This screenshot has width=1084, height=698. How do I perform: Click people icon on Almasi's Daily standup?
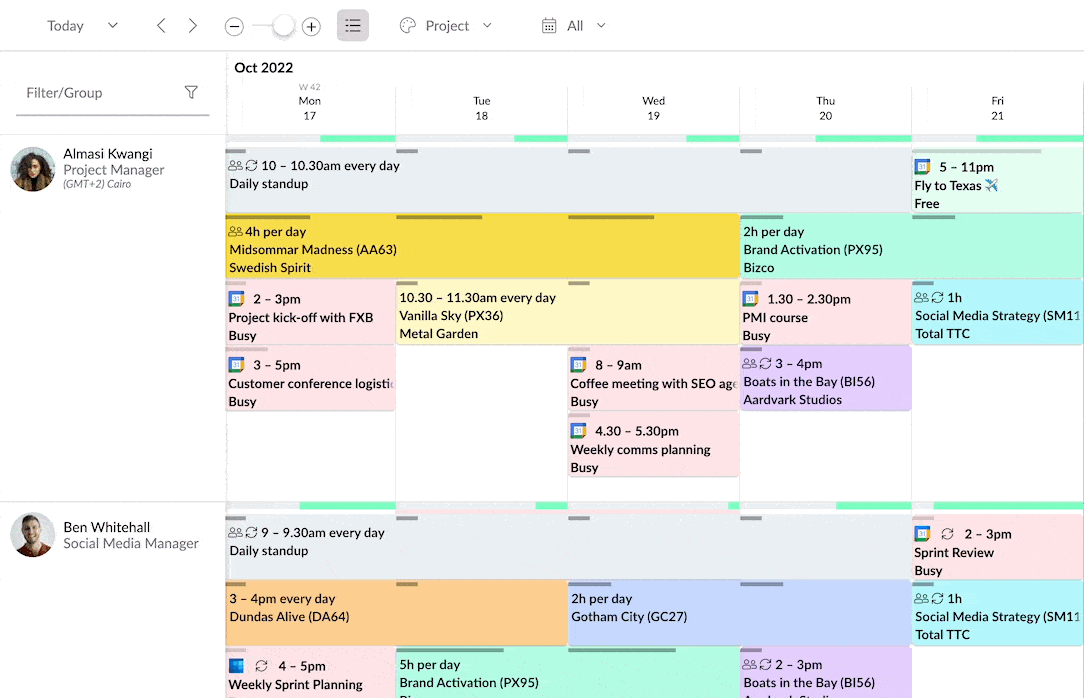coord(236,165)
